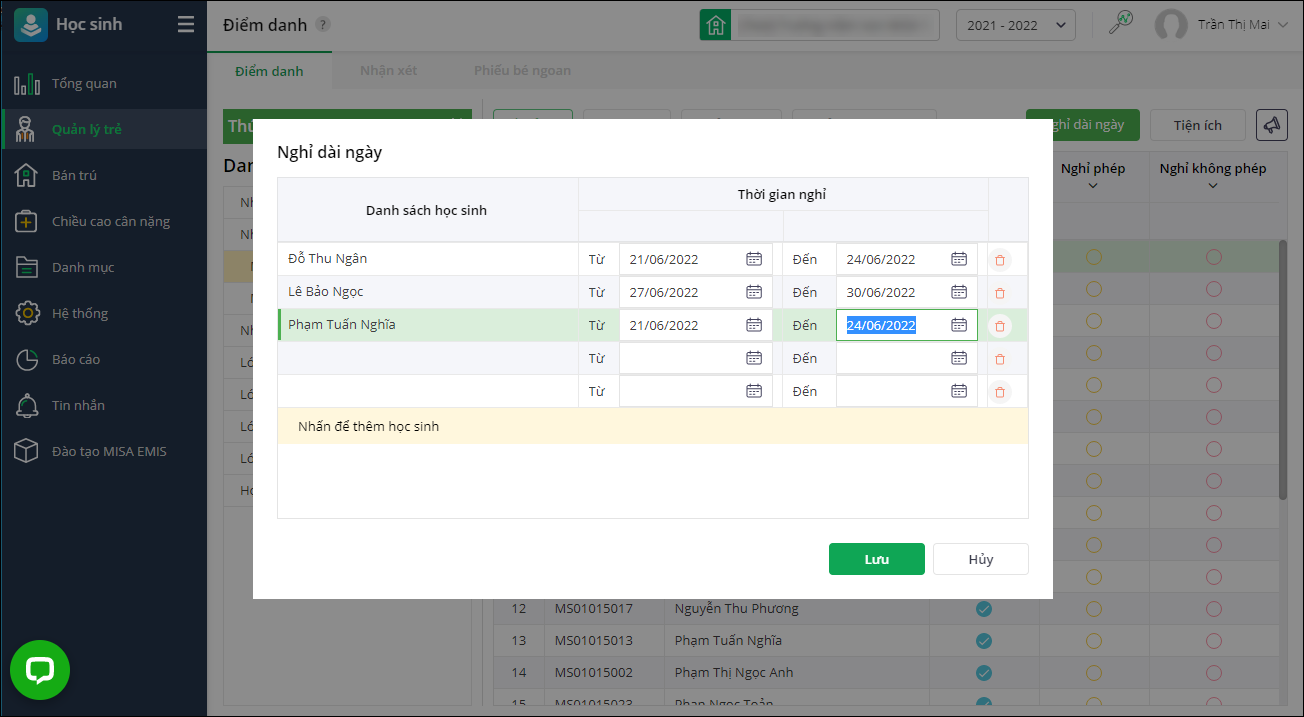Screen dimensions: 1304x717
Task: Collapse sidebar with hamburger menu icon
Action: pos(186,25)
